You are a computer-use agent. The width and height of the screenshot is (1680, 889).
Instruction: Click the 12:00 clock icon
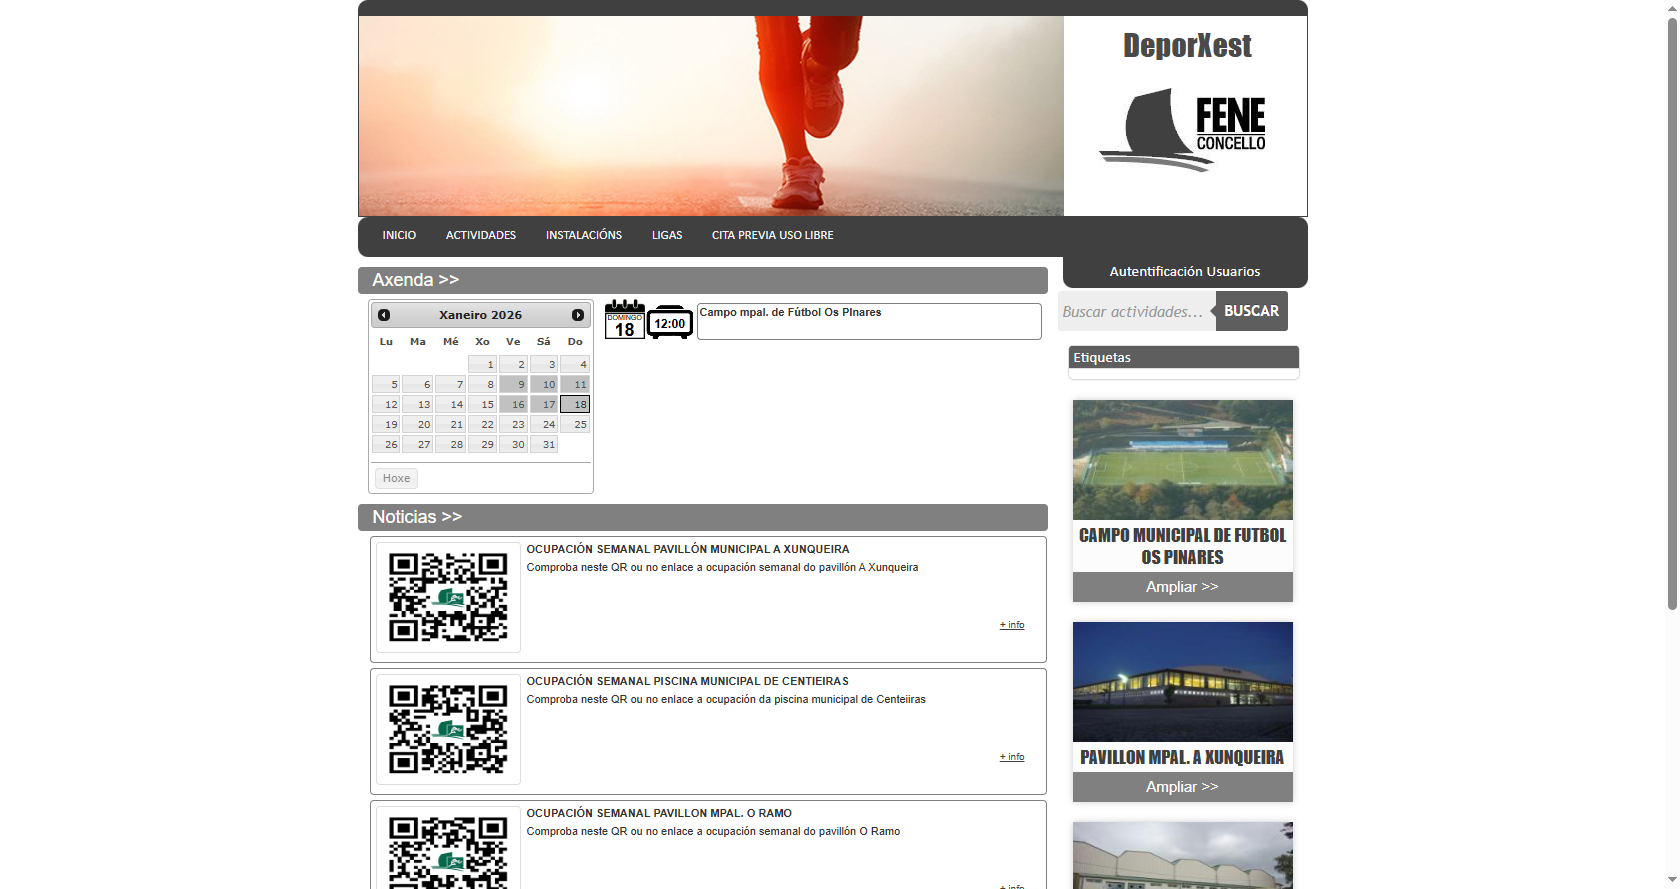669,323
